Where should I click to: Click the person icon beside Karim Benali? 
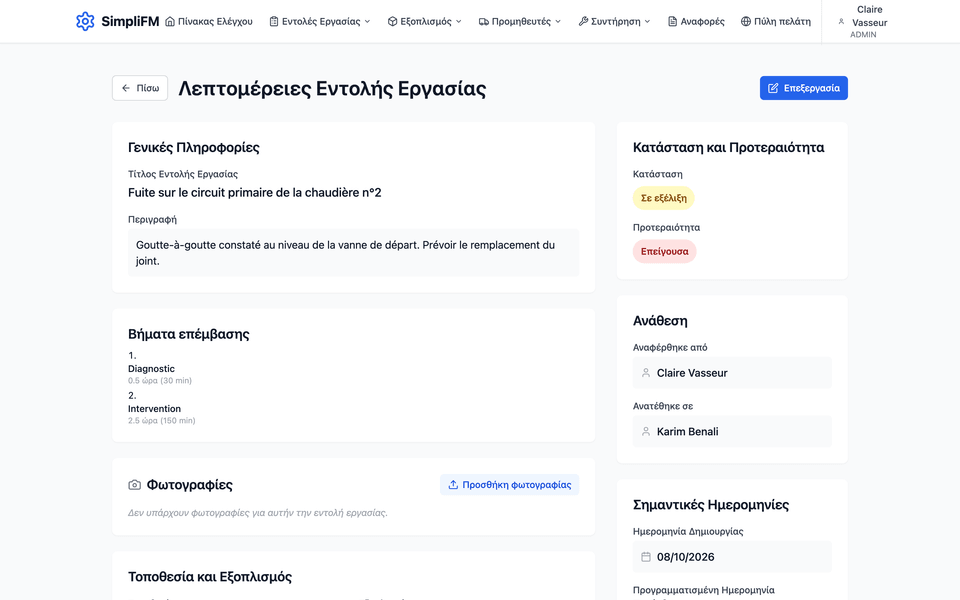(x=645, y=432)
